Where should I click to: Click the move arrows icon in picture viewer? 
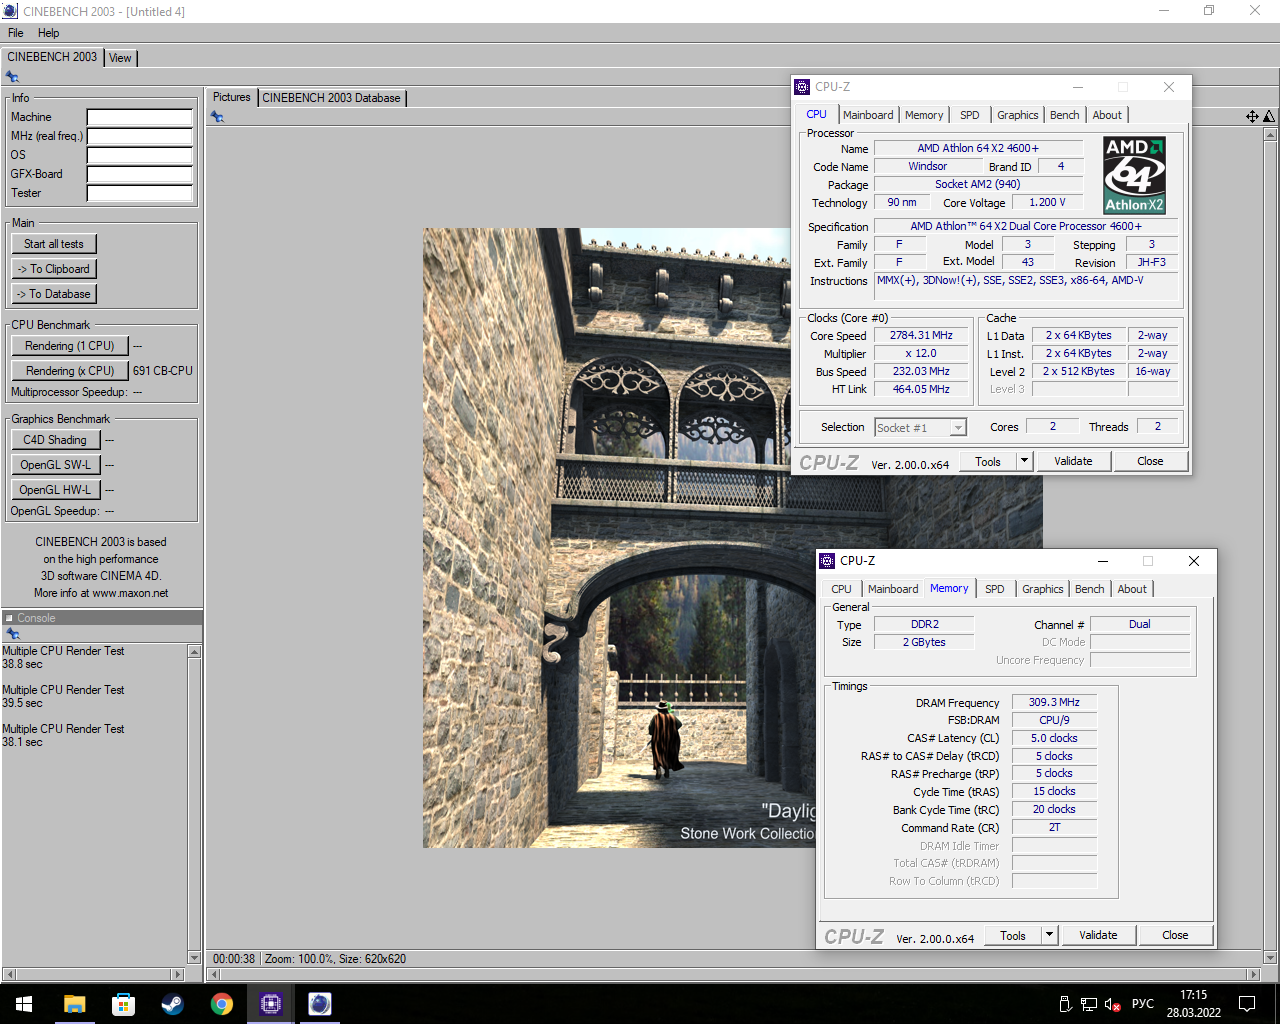[1252, 117]
